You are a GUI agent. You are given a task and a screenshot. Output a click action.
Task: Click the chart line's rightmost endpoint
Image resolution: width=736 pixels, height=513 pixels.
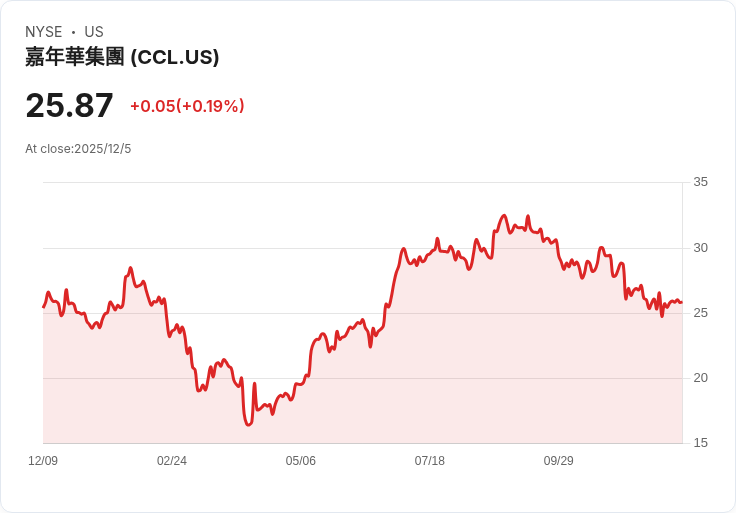click(x=682, y=302)
